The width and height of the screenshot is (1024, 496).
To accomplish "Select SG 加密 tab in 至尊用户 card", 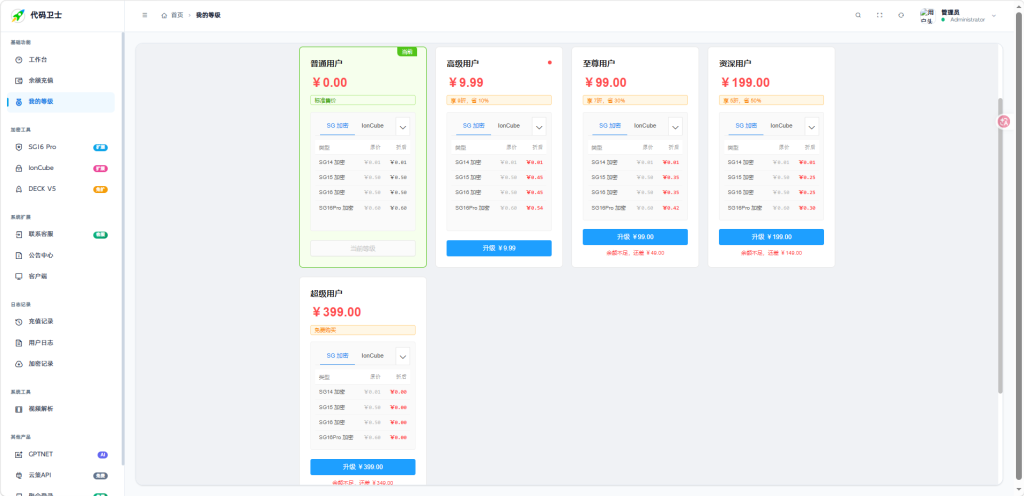I will tap(610, 126).
